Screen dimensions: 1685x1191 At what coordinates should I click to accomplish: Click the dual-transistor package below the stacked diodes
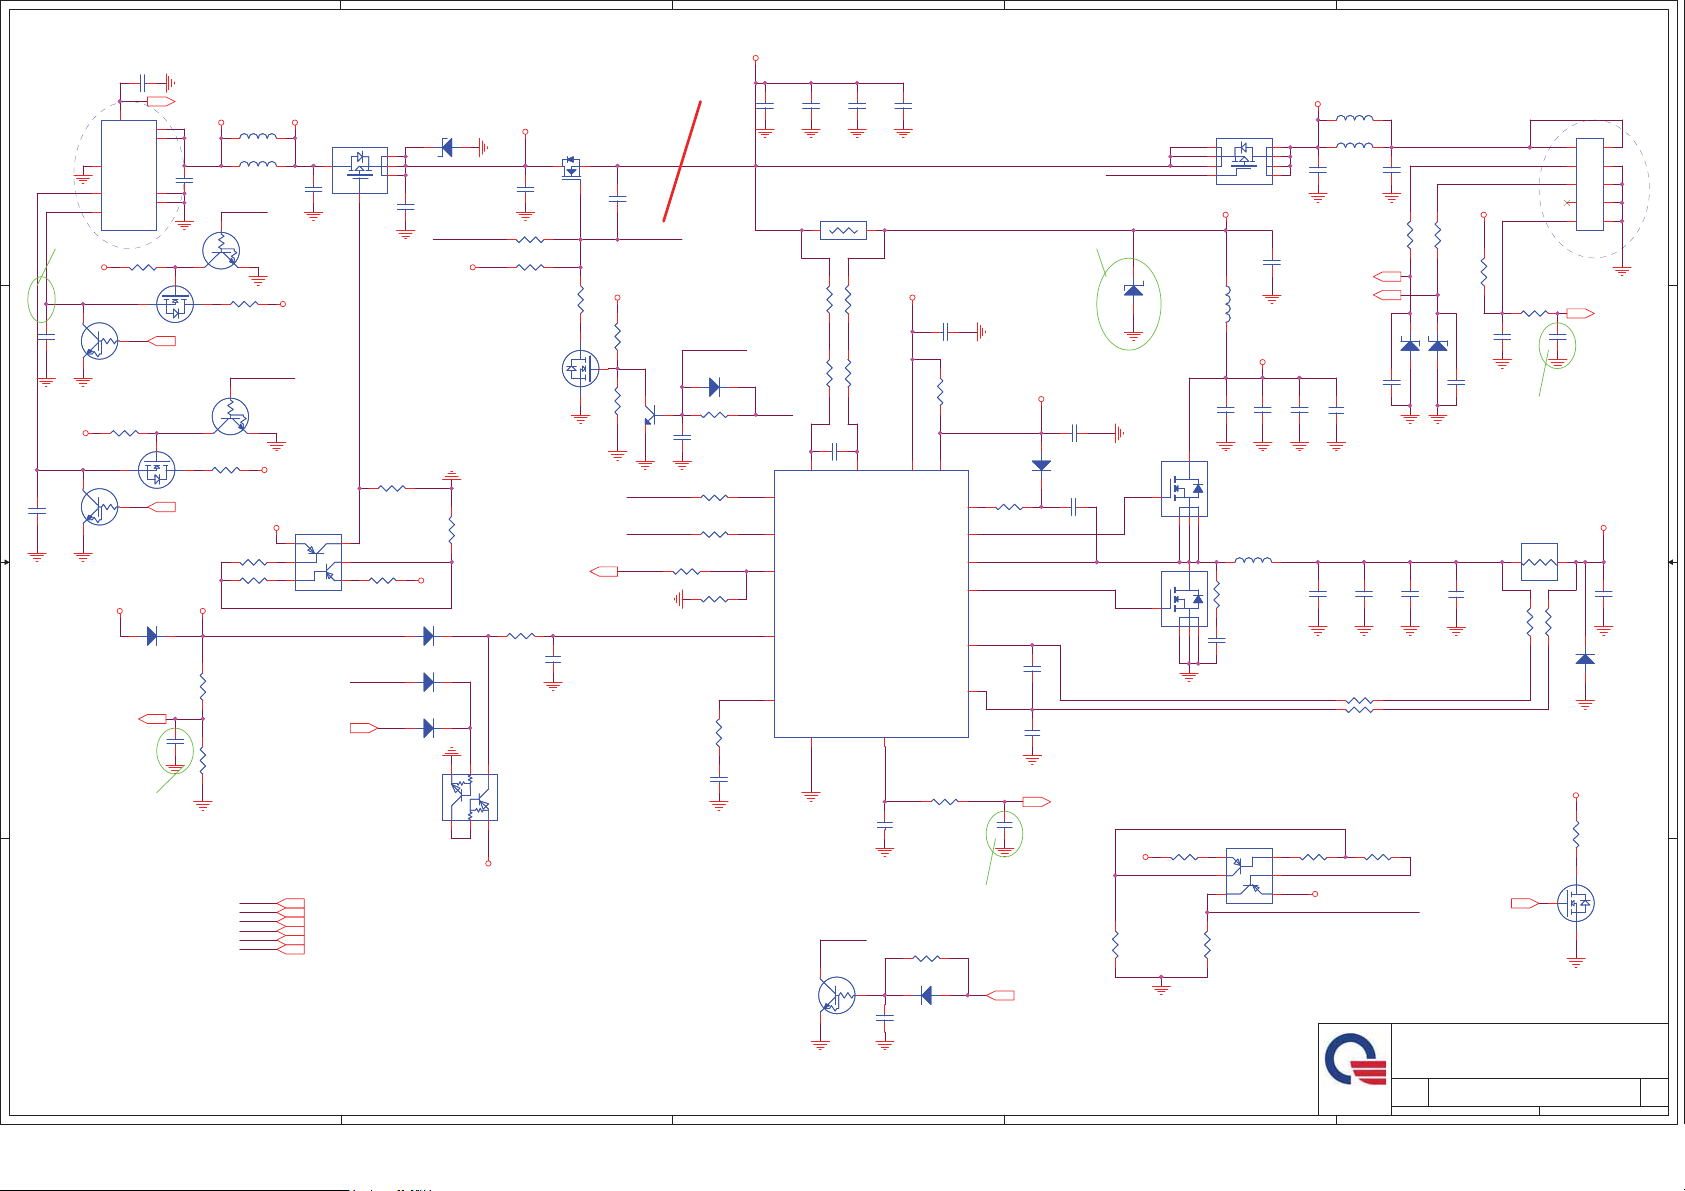[470, 798]
